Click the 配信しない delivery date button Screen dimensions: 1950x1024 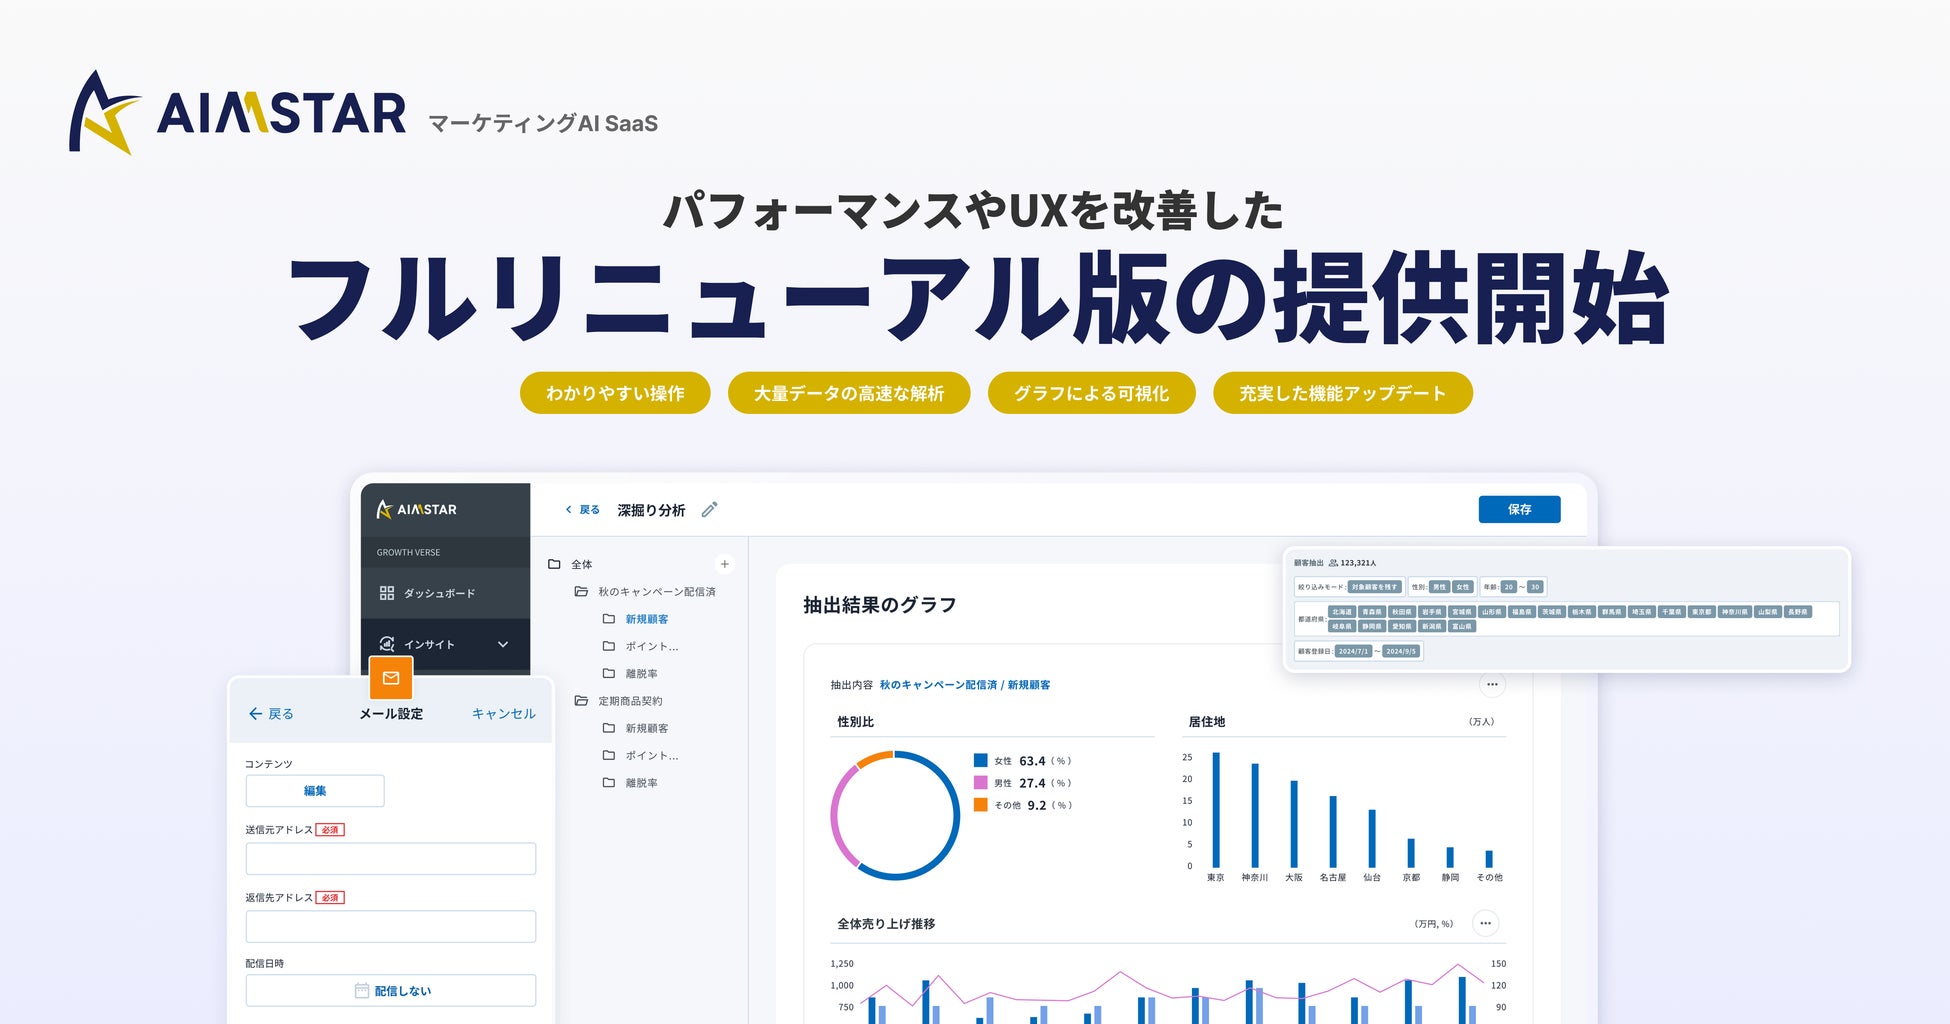pos(391,990)
